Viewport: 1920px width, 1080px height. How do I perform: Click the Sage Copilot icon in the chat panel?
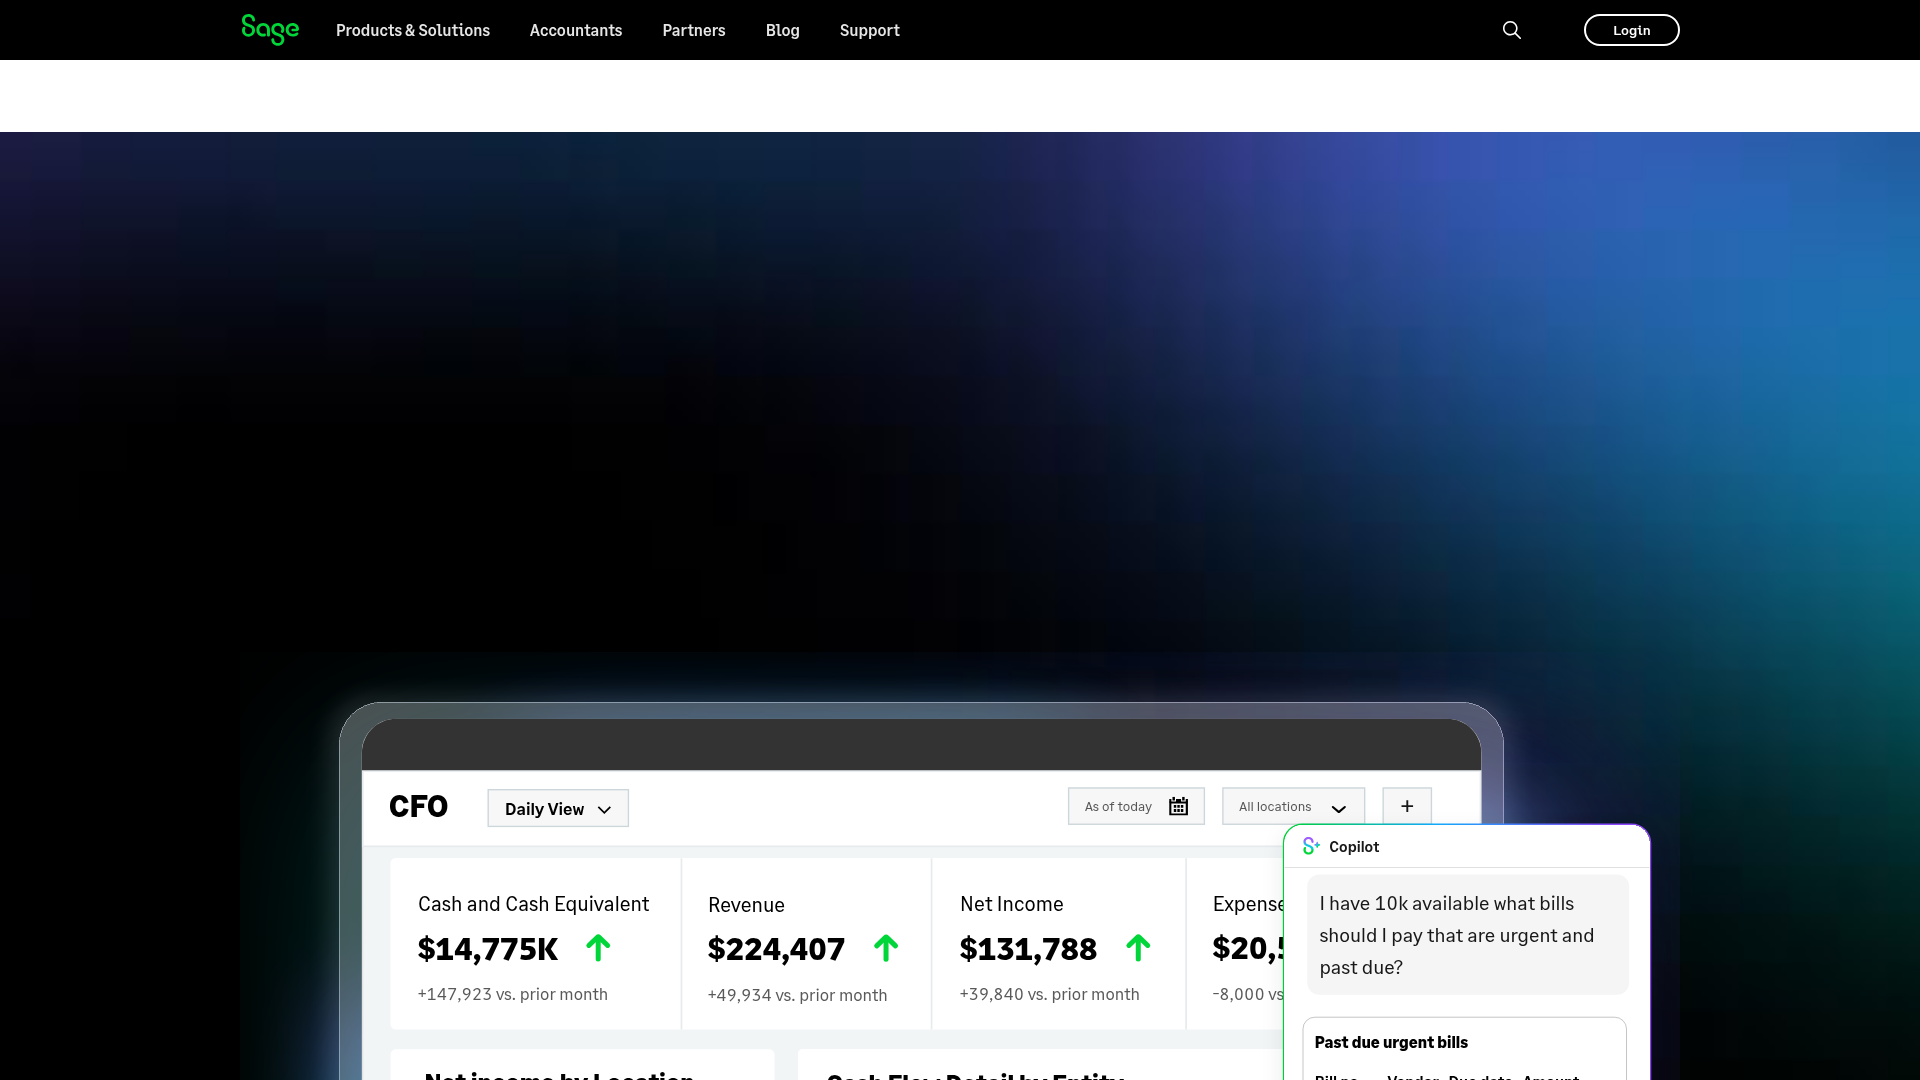click(1311, 845)
